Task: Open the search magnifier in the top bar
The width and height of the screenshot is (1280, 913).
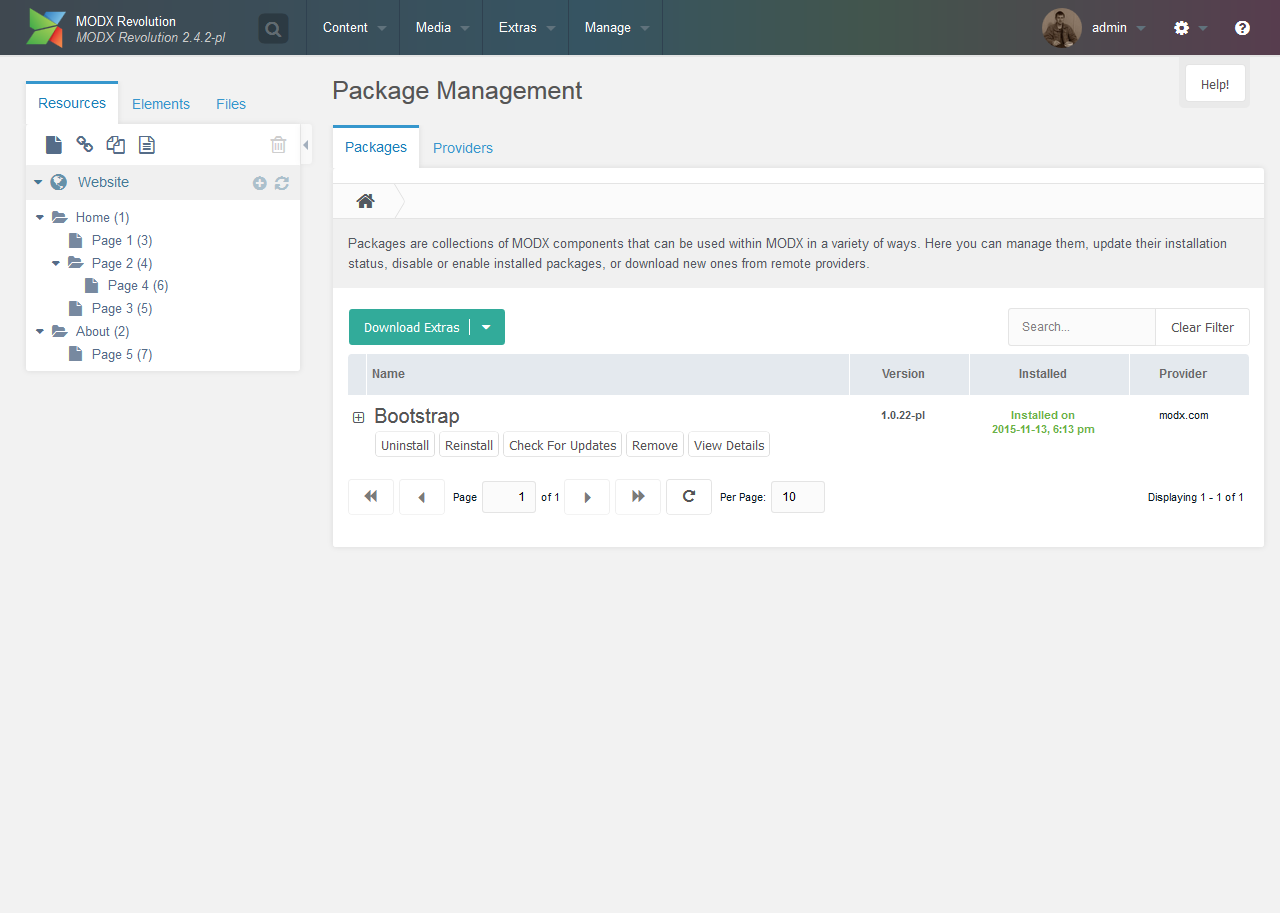Action: 273,28
